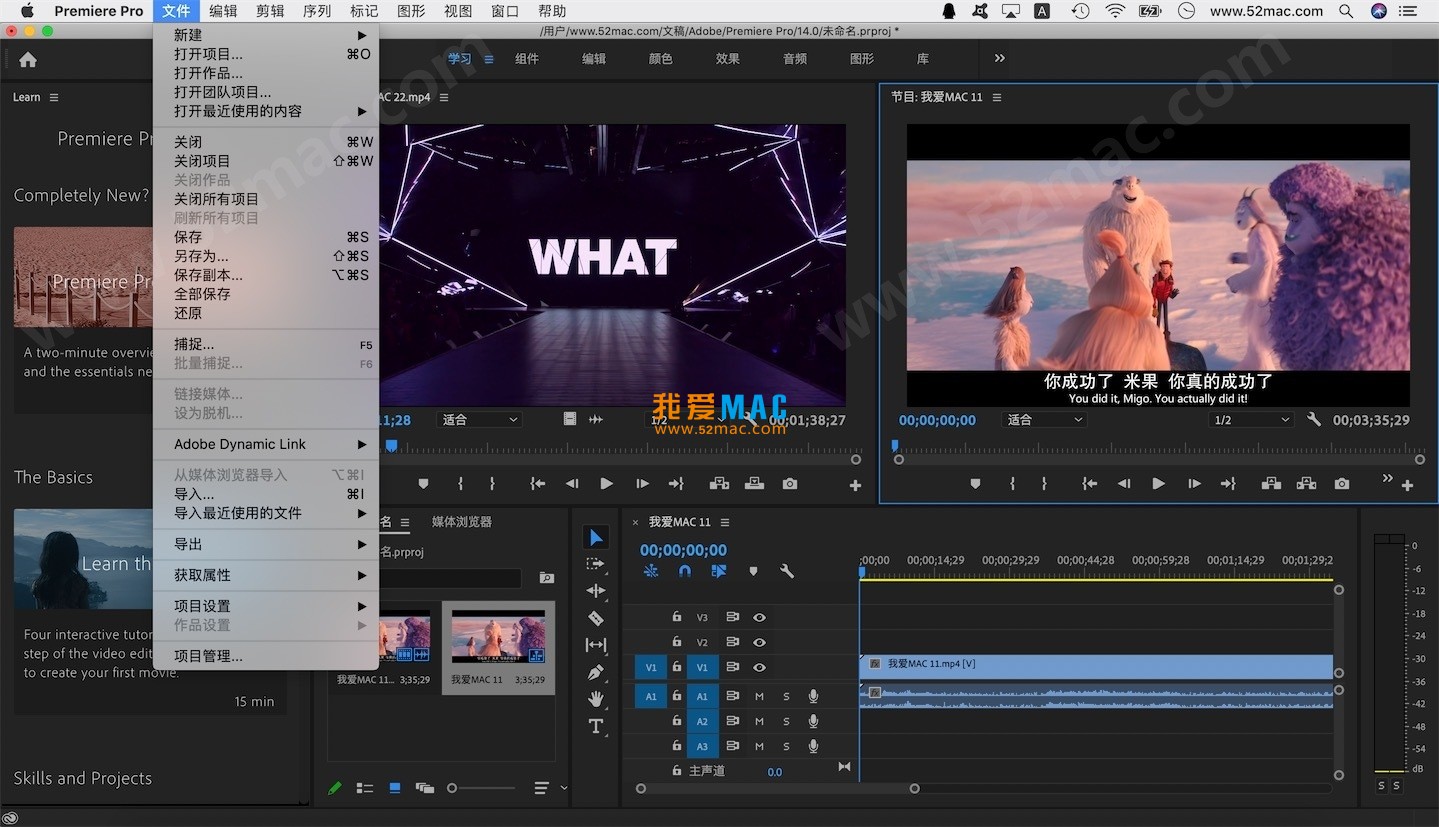Viewport: 1439px width, 827px height.
Task: Expand workspace overflow chevrons
Action: 999,59
